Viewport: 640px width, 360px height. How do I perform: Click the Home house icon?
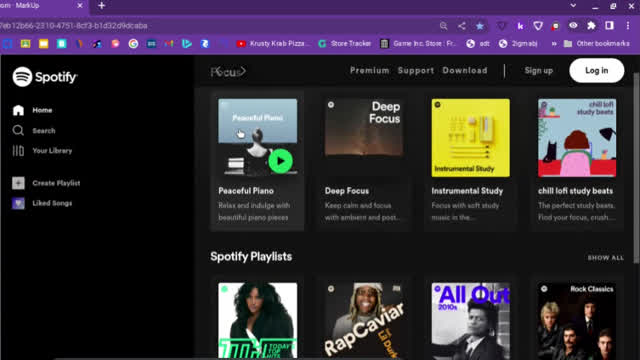pos(18,110)
